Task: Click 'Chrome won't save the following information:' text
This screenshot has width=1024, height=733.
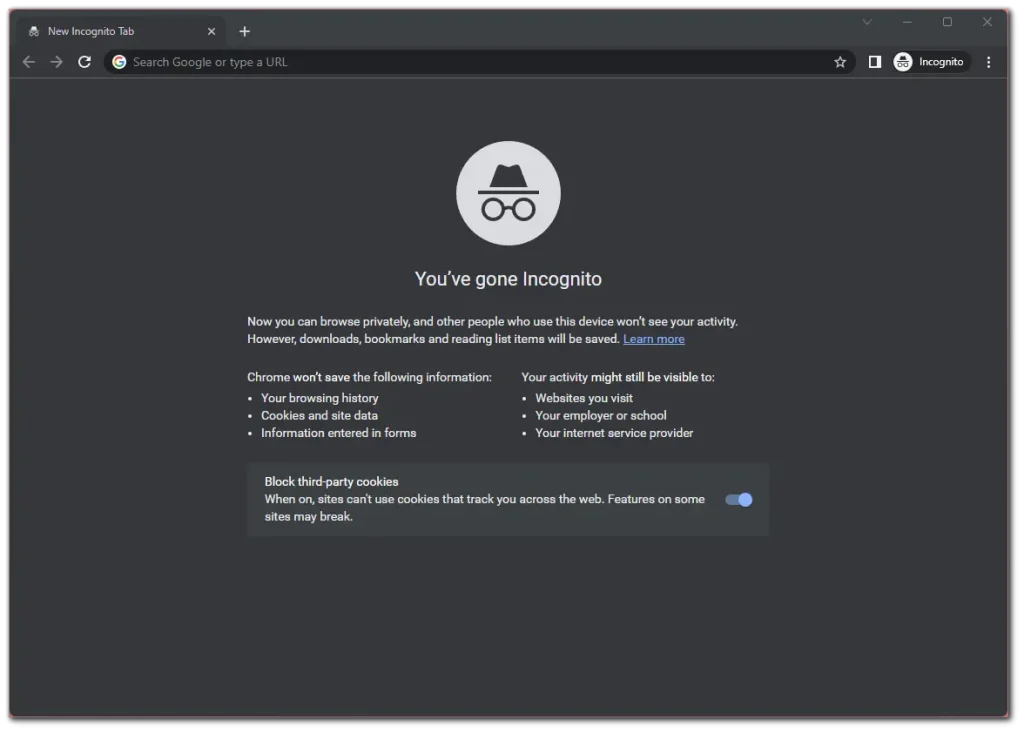Action: pos(369,377)
